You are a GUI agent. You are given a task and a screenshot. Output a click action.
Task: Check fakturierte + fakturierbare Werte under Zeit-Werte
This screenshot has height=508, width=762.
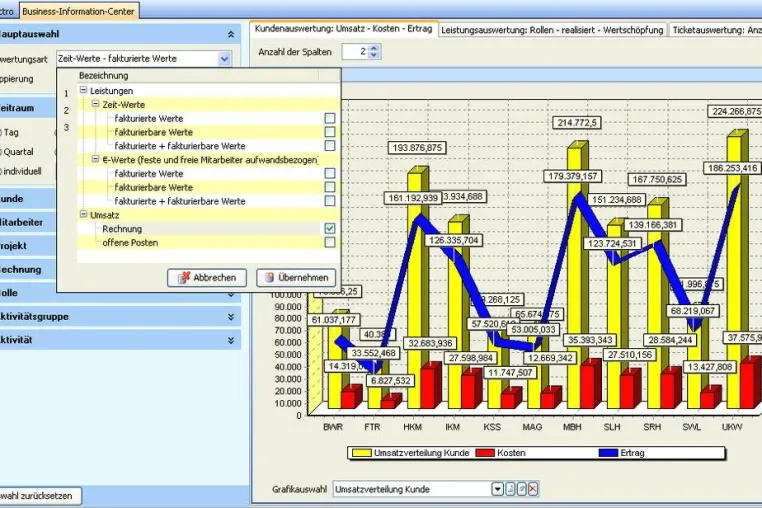click(329, 145)
